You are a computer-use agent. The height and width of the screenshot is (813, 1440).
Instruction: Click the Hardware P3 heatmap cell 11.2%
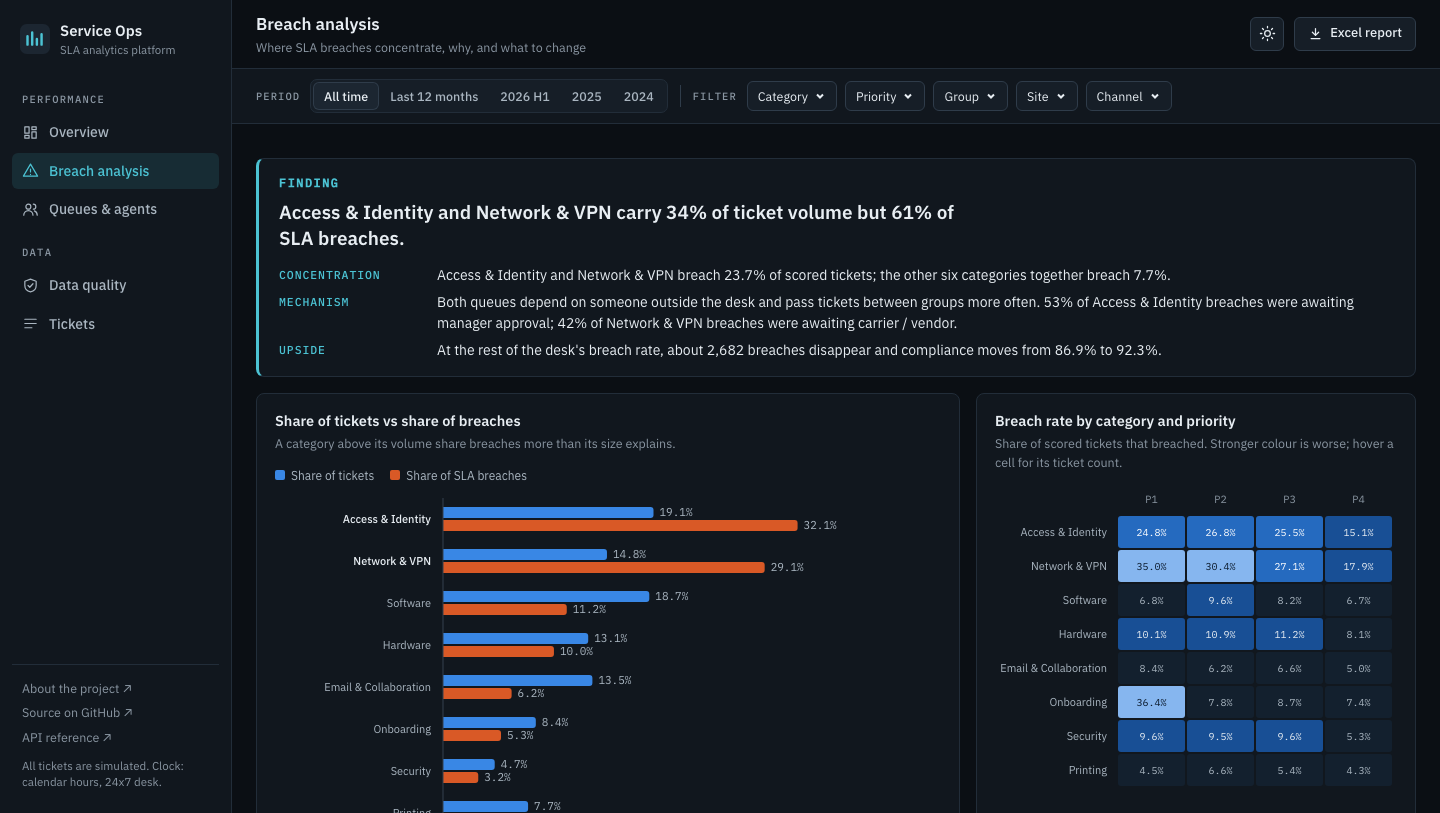coord(1289,634)
